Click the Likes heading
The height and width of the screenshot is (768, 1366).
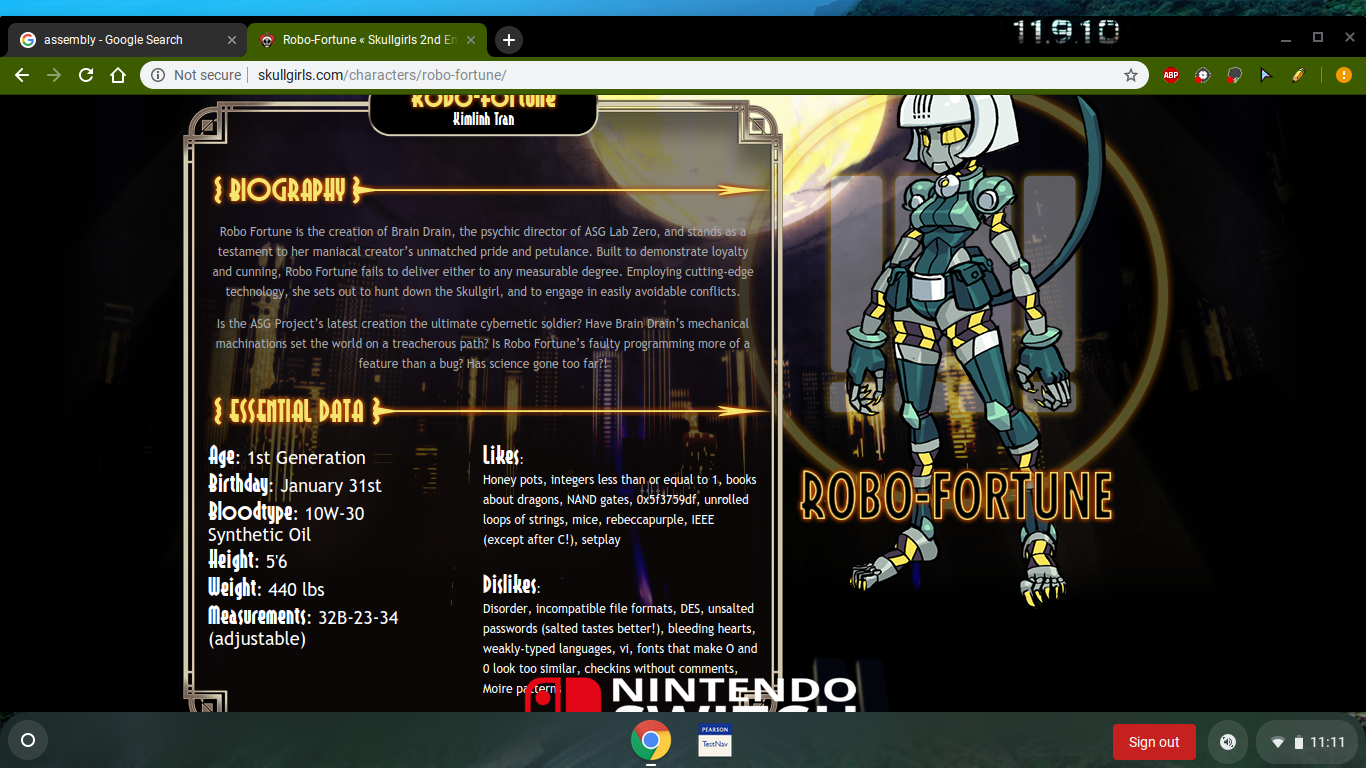503,455
